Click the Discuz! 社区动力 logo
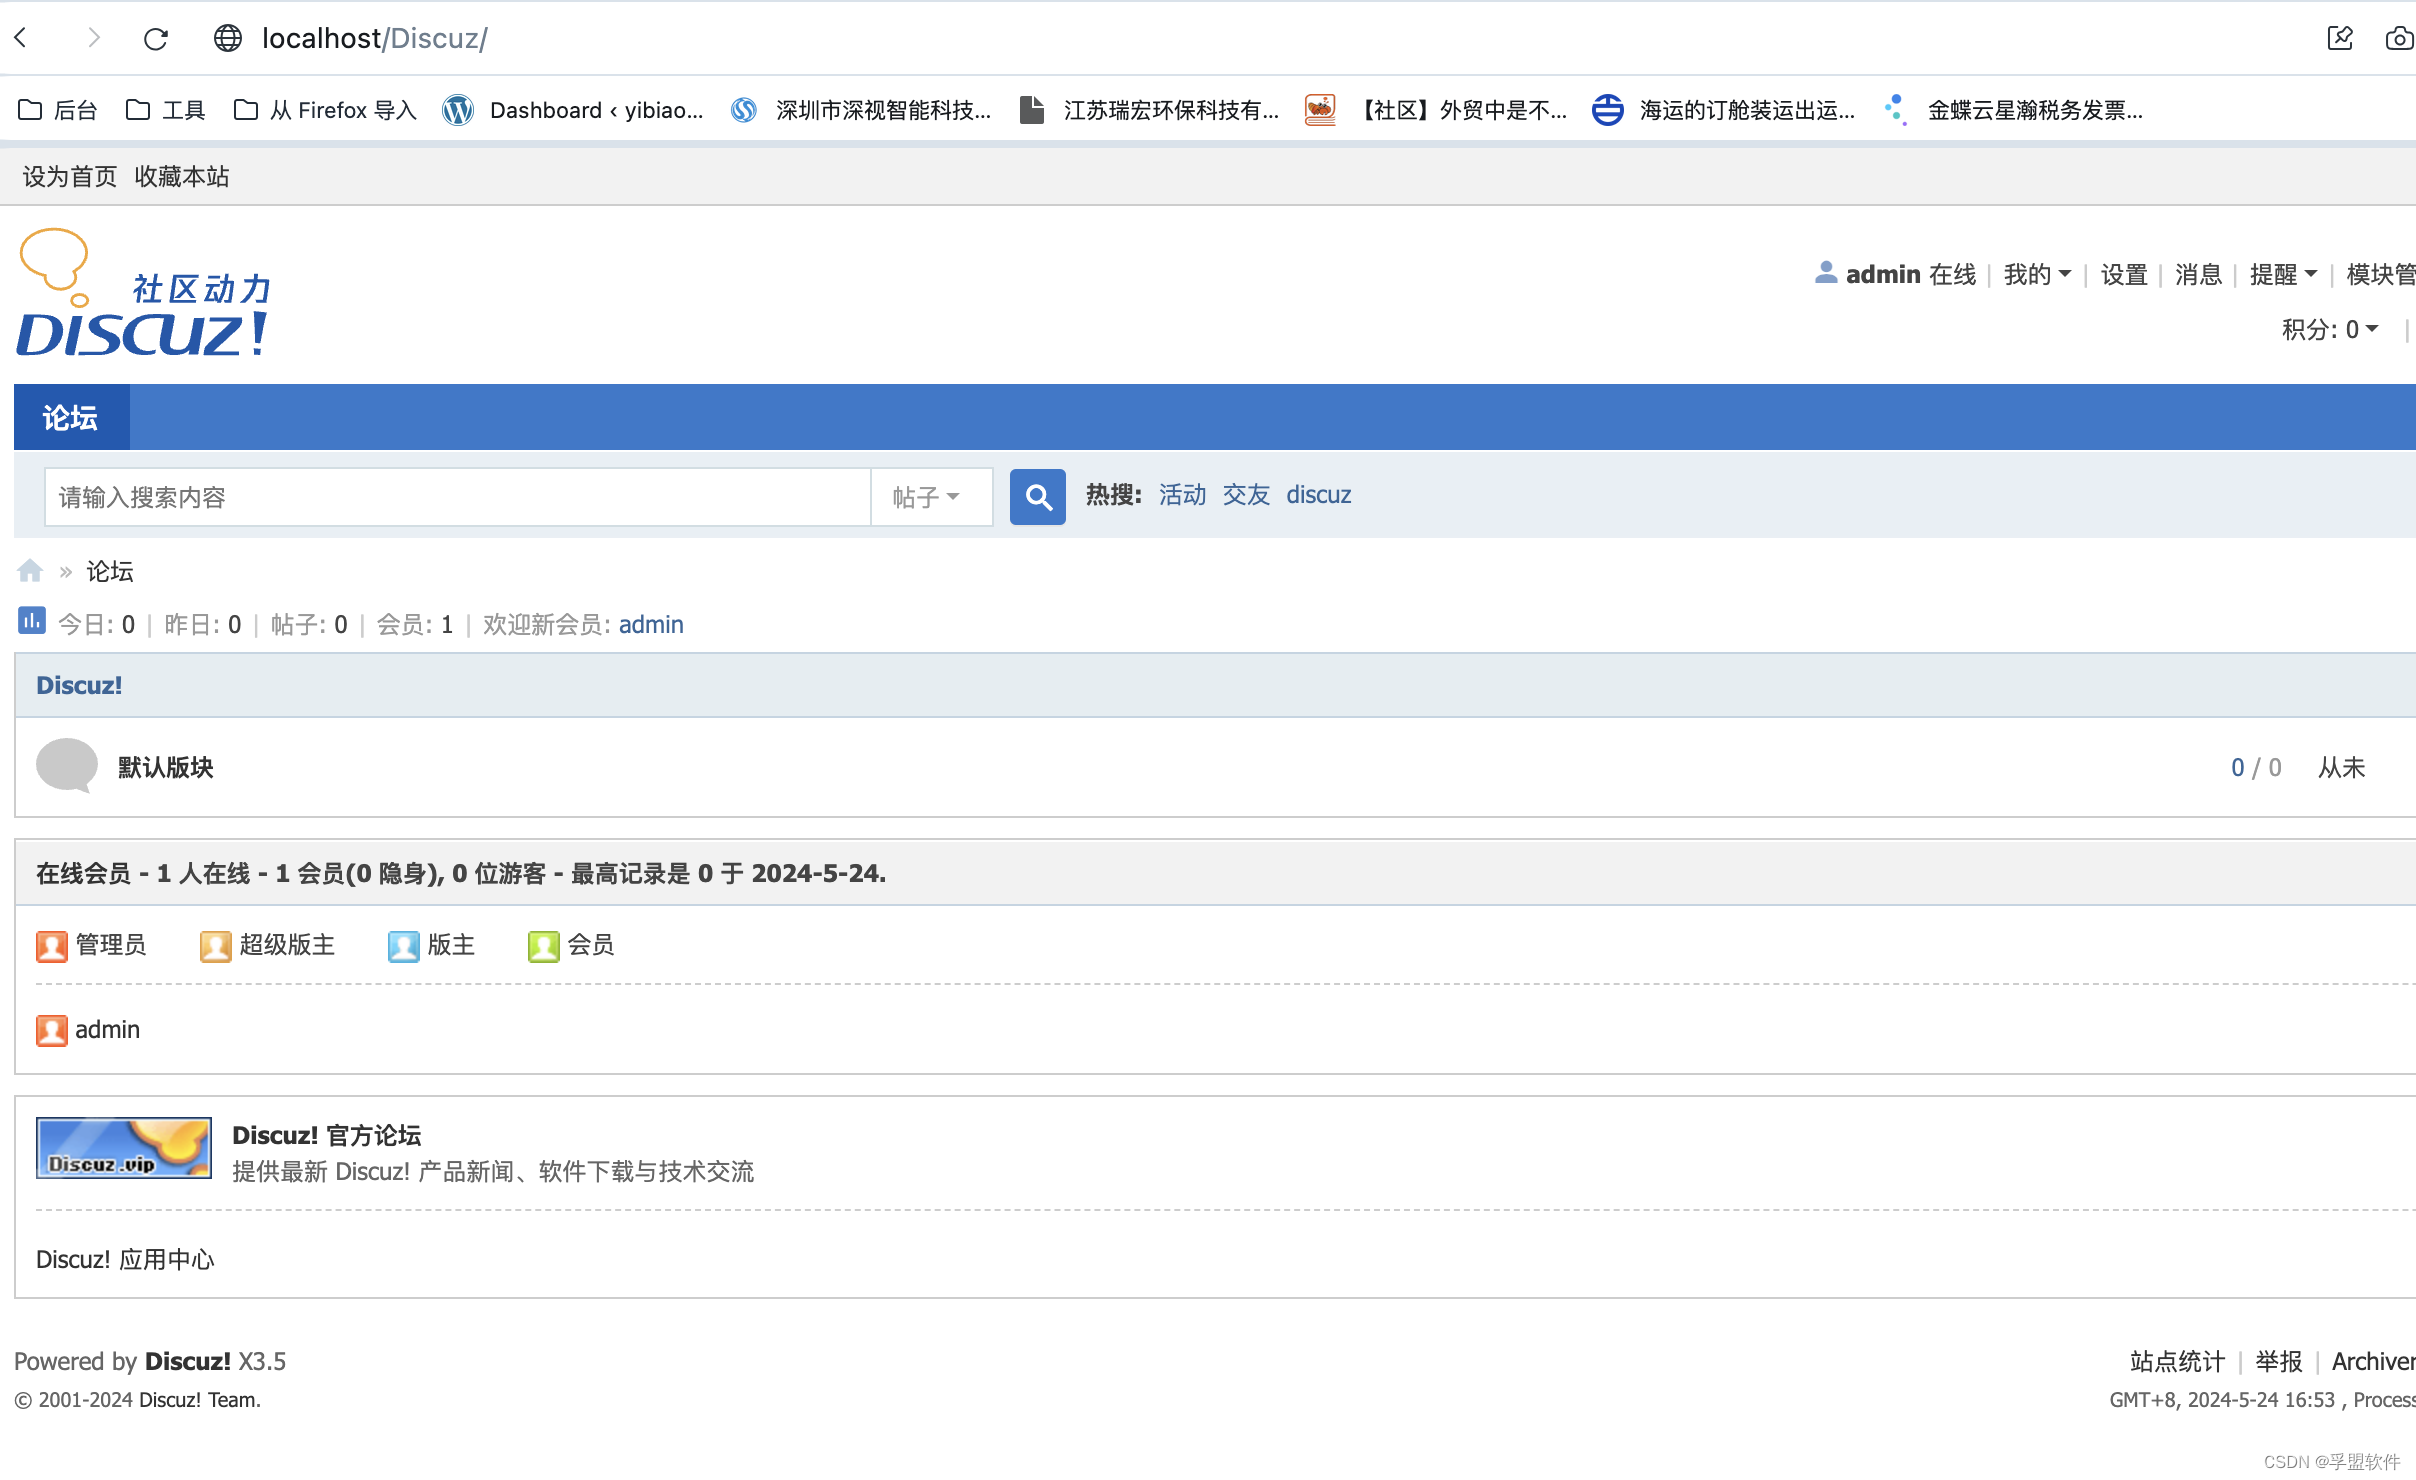The height and width of the screenshot is (1480, 2416). coord(144,294)
